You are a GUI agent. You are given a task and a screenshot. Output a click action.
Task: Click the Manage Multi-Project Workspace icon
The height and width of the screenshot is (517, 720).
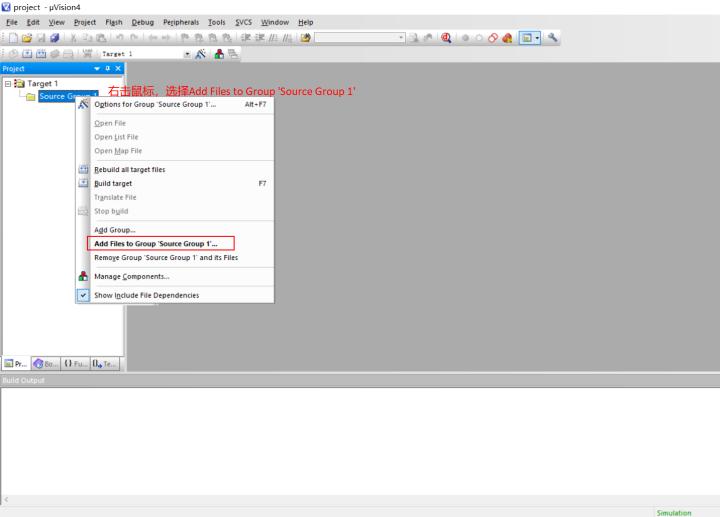pyautogui.click(x=233, y=54)
